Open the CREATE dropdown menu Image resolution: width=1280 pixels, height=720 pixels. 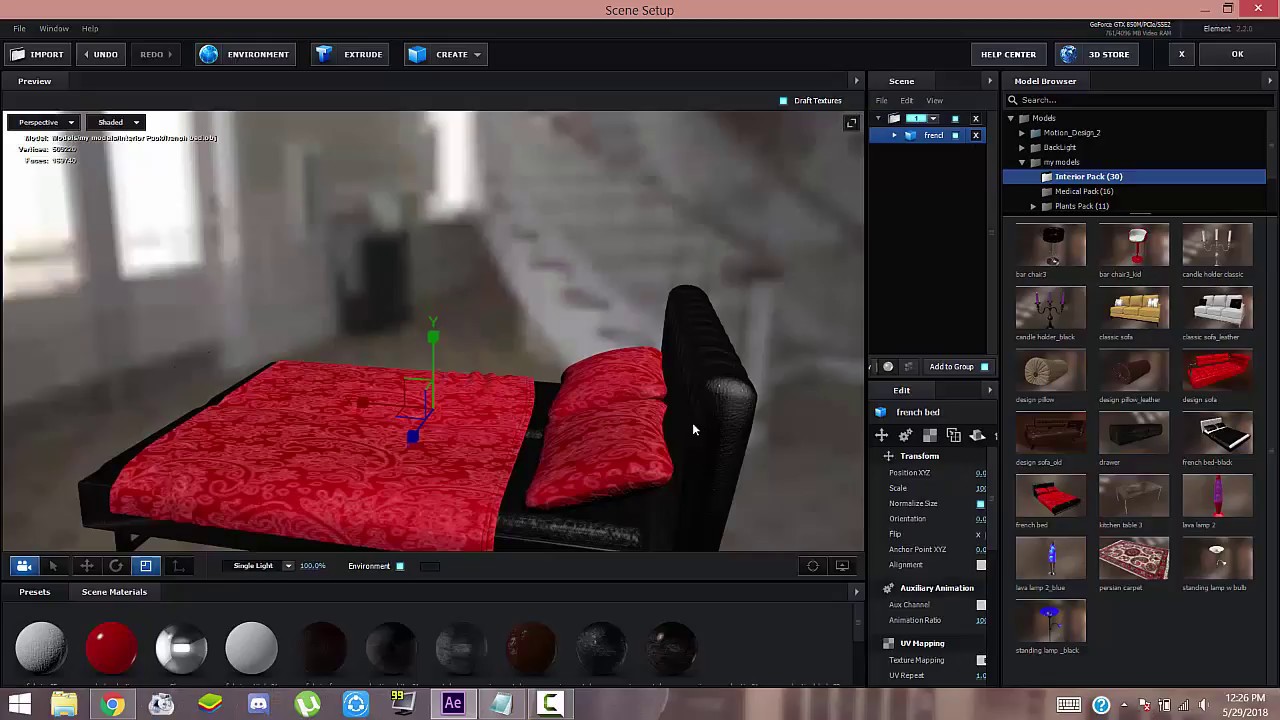(x=445, y=54)
